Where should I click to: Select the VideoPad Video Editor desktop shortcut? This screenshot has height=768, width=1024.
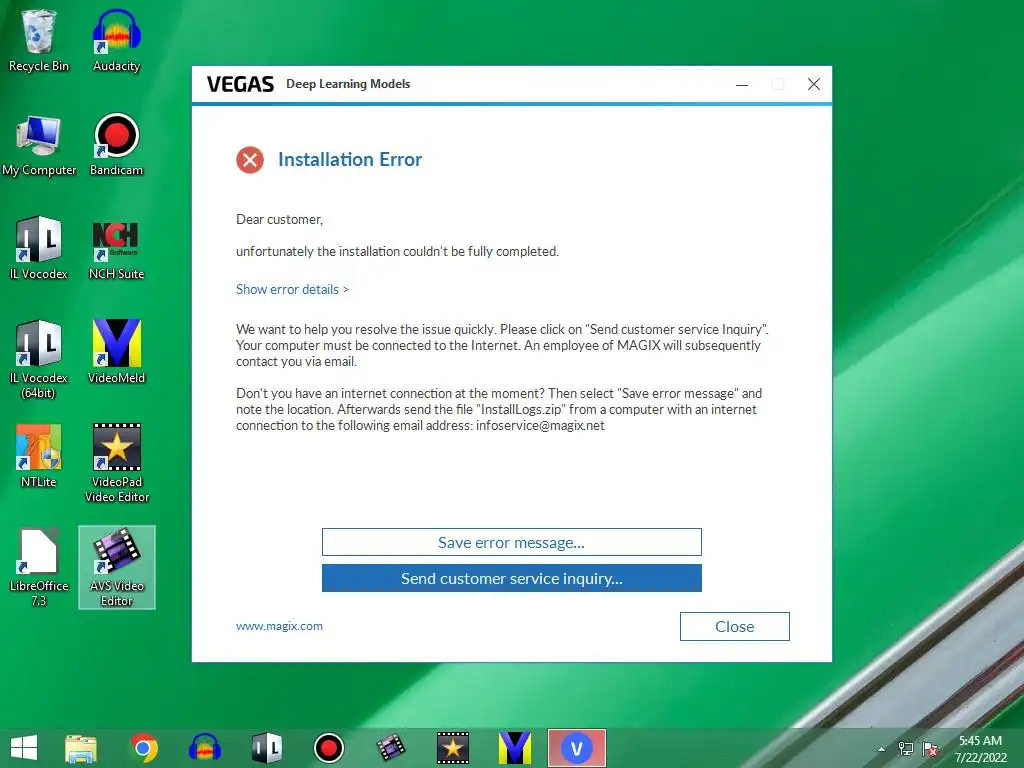click(116, 464)
